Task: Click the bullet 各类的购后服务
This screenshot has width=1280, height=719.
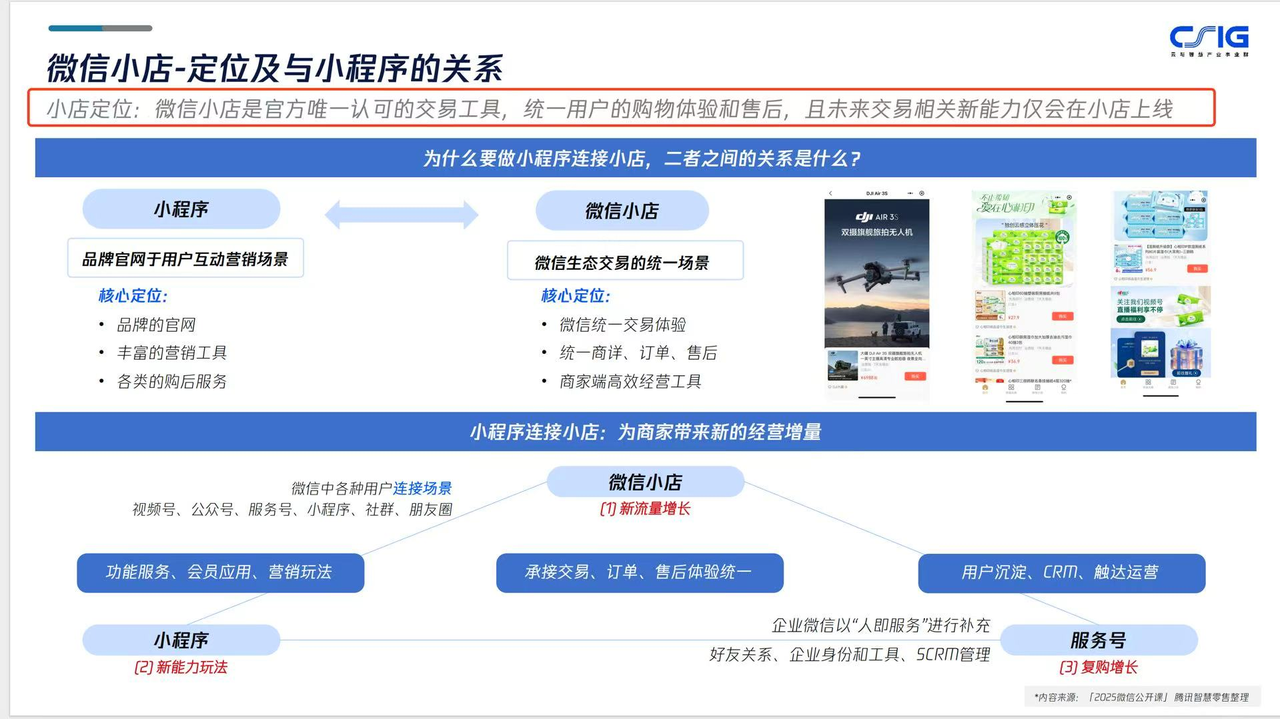Action: coord(172,381)
